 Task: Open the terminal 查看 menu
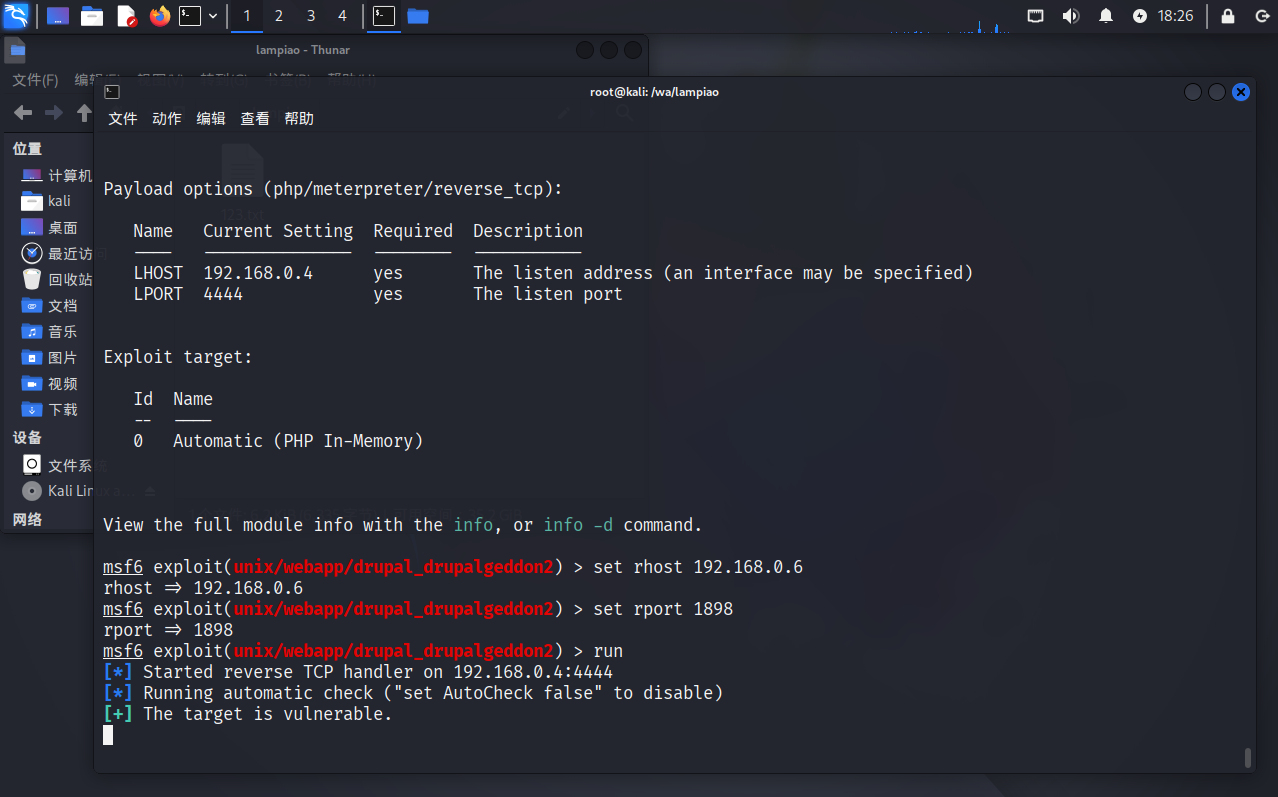(255, 118)
